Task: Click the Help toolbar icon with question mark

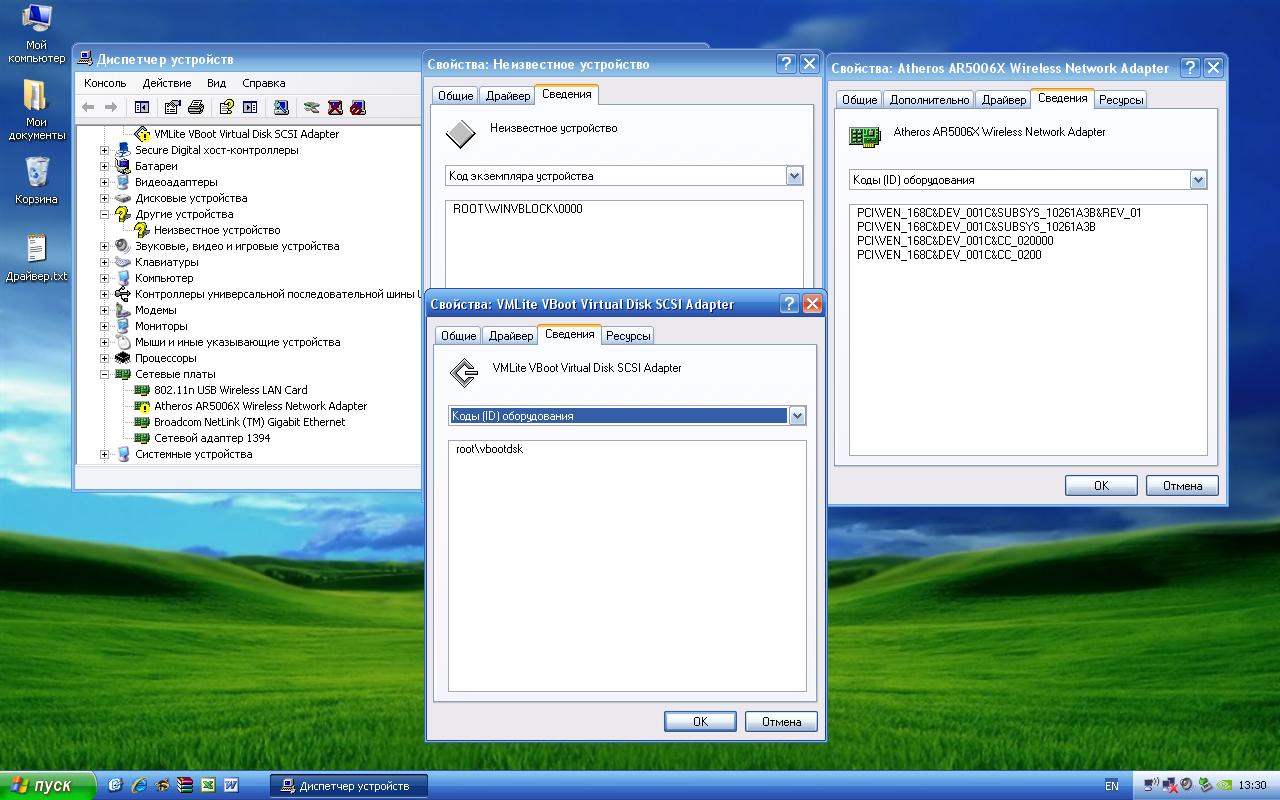Action: (x=227, y=107)
